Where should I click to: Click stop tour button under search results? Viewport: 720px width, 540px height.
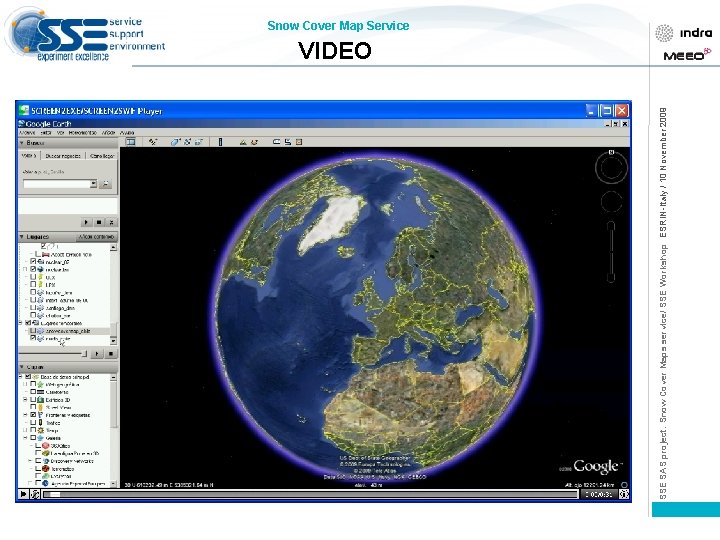[99, 222]
